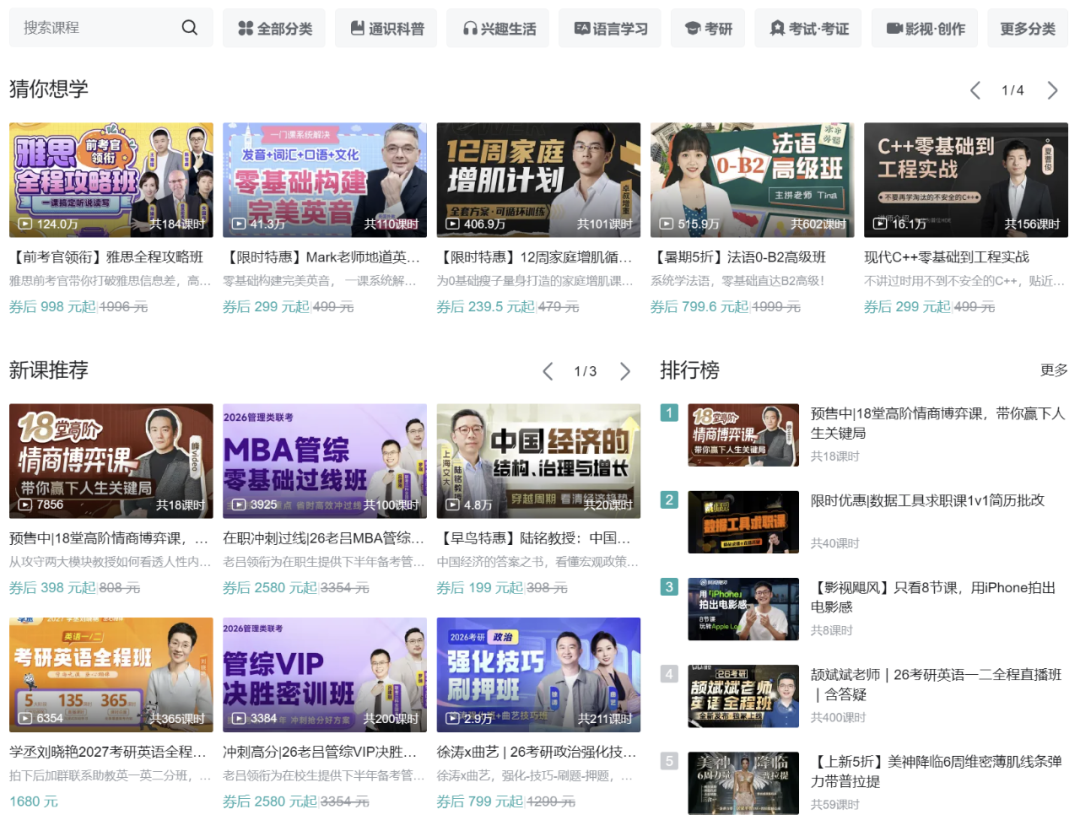Expand 更多分类 menu

point(1028,28)
